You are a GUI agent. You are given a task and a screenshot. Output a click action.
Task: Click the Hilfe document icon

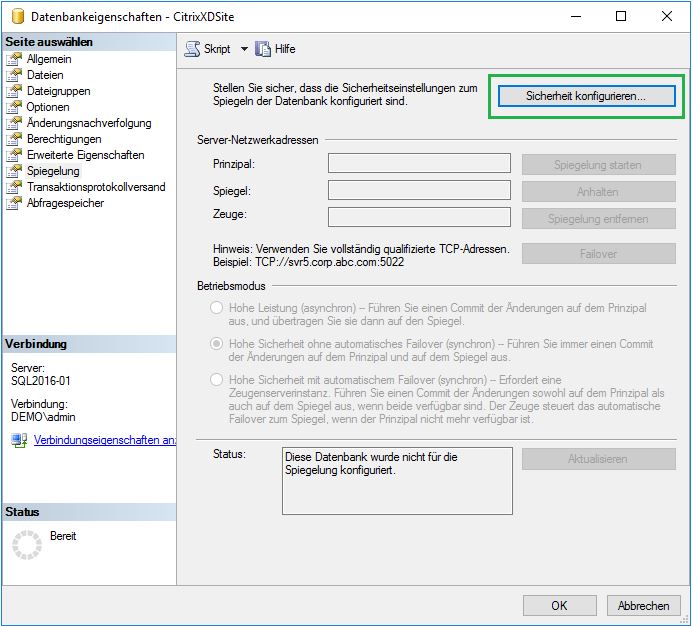click(x=263, y=49)
